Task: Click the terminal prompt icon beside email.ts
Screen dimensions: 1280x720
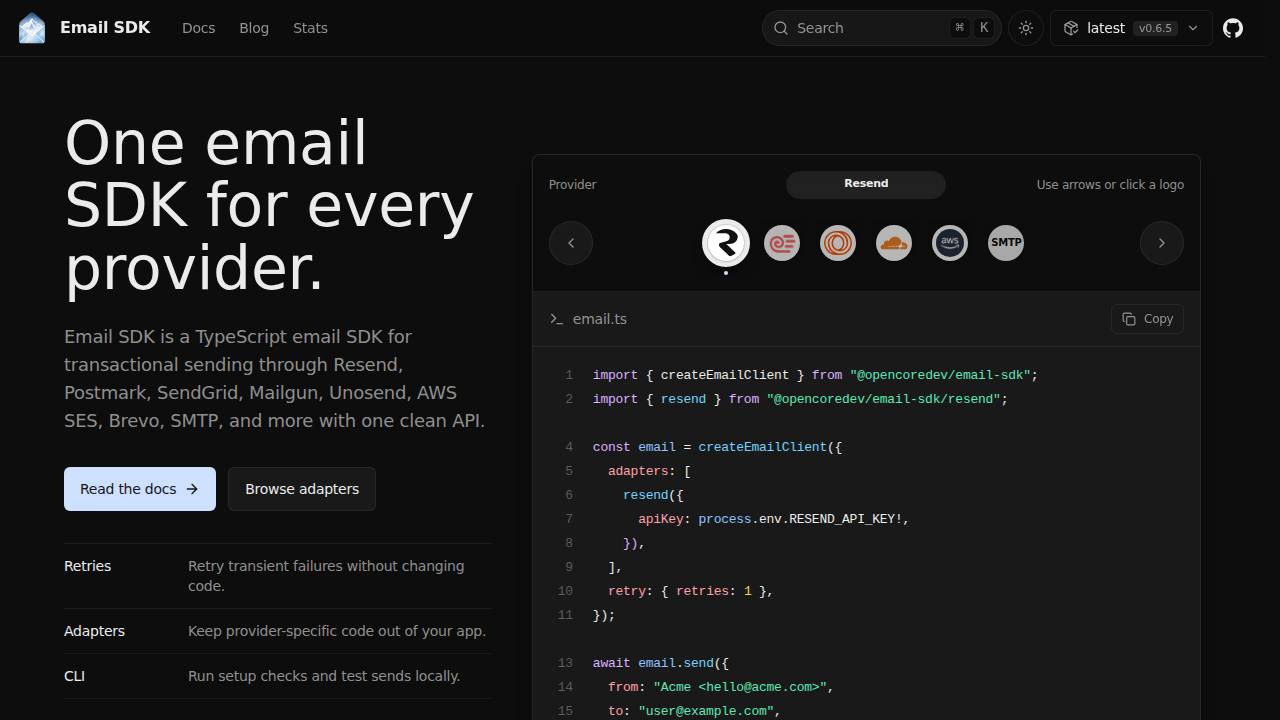Action: coord(557,319)
